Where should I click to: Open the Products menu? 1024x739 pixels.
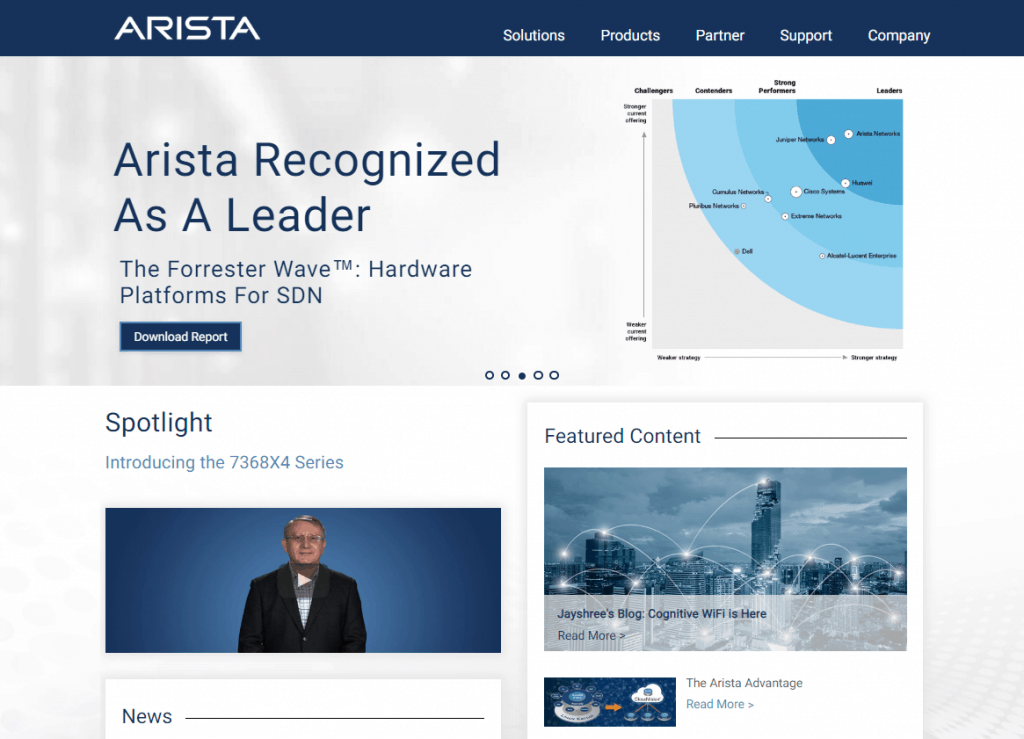630,35
